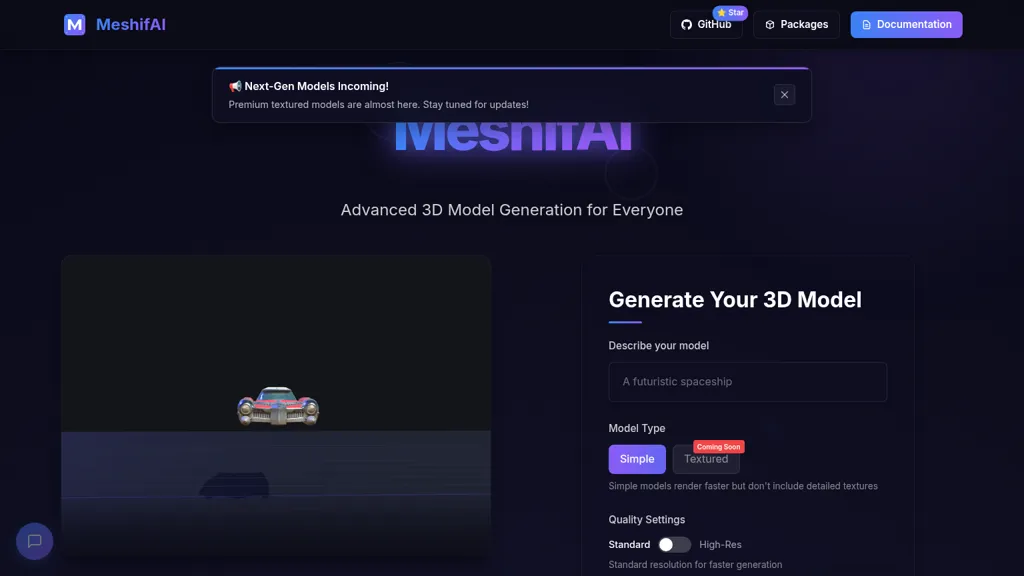Click the Coming Soon badge
The height and width of the screenshot is (576, 1024).
(x=718, y=447)
